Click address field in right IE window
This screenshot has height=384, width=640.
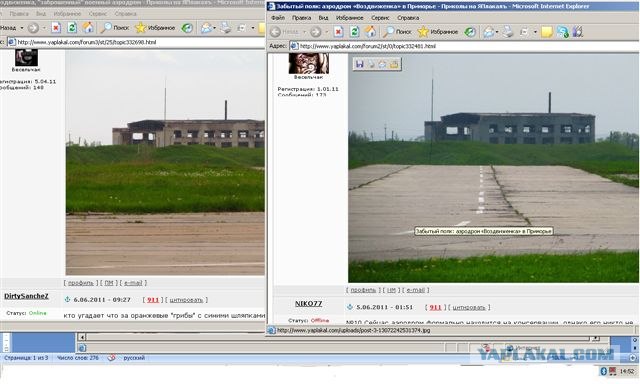pyautogui.click(x=464, y=46)
